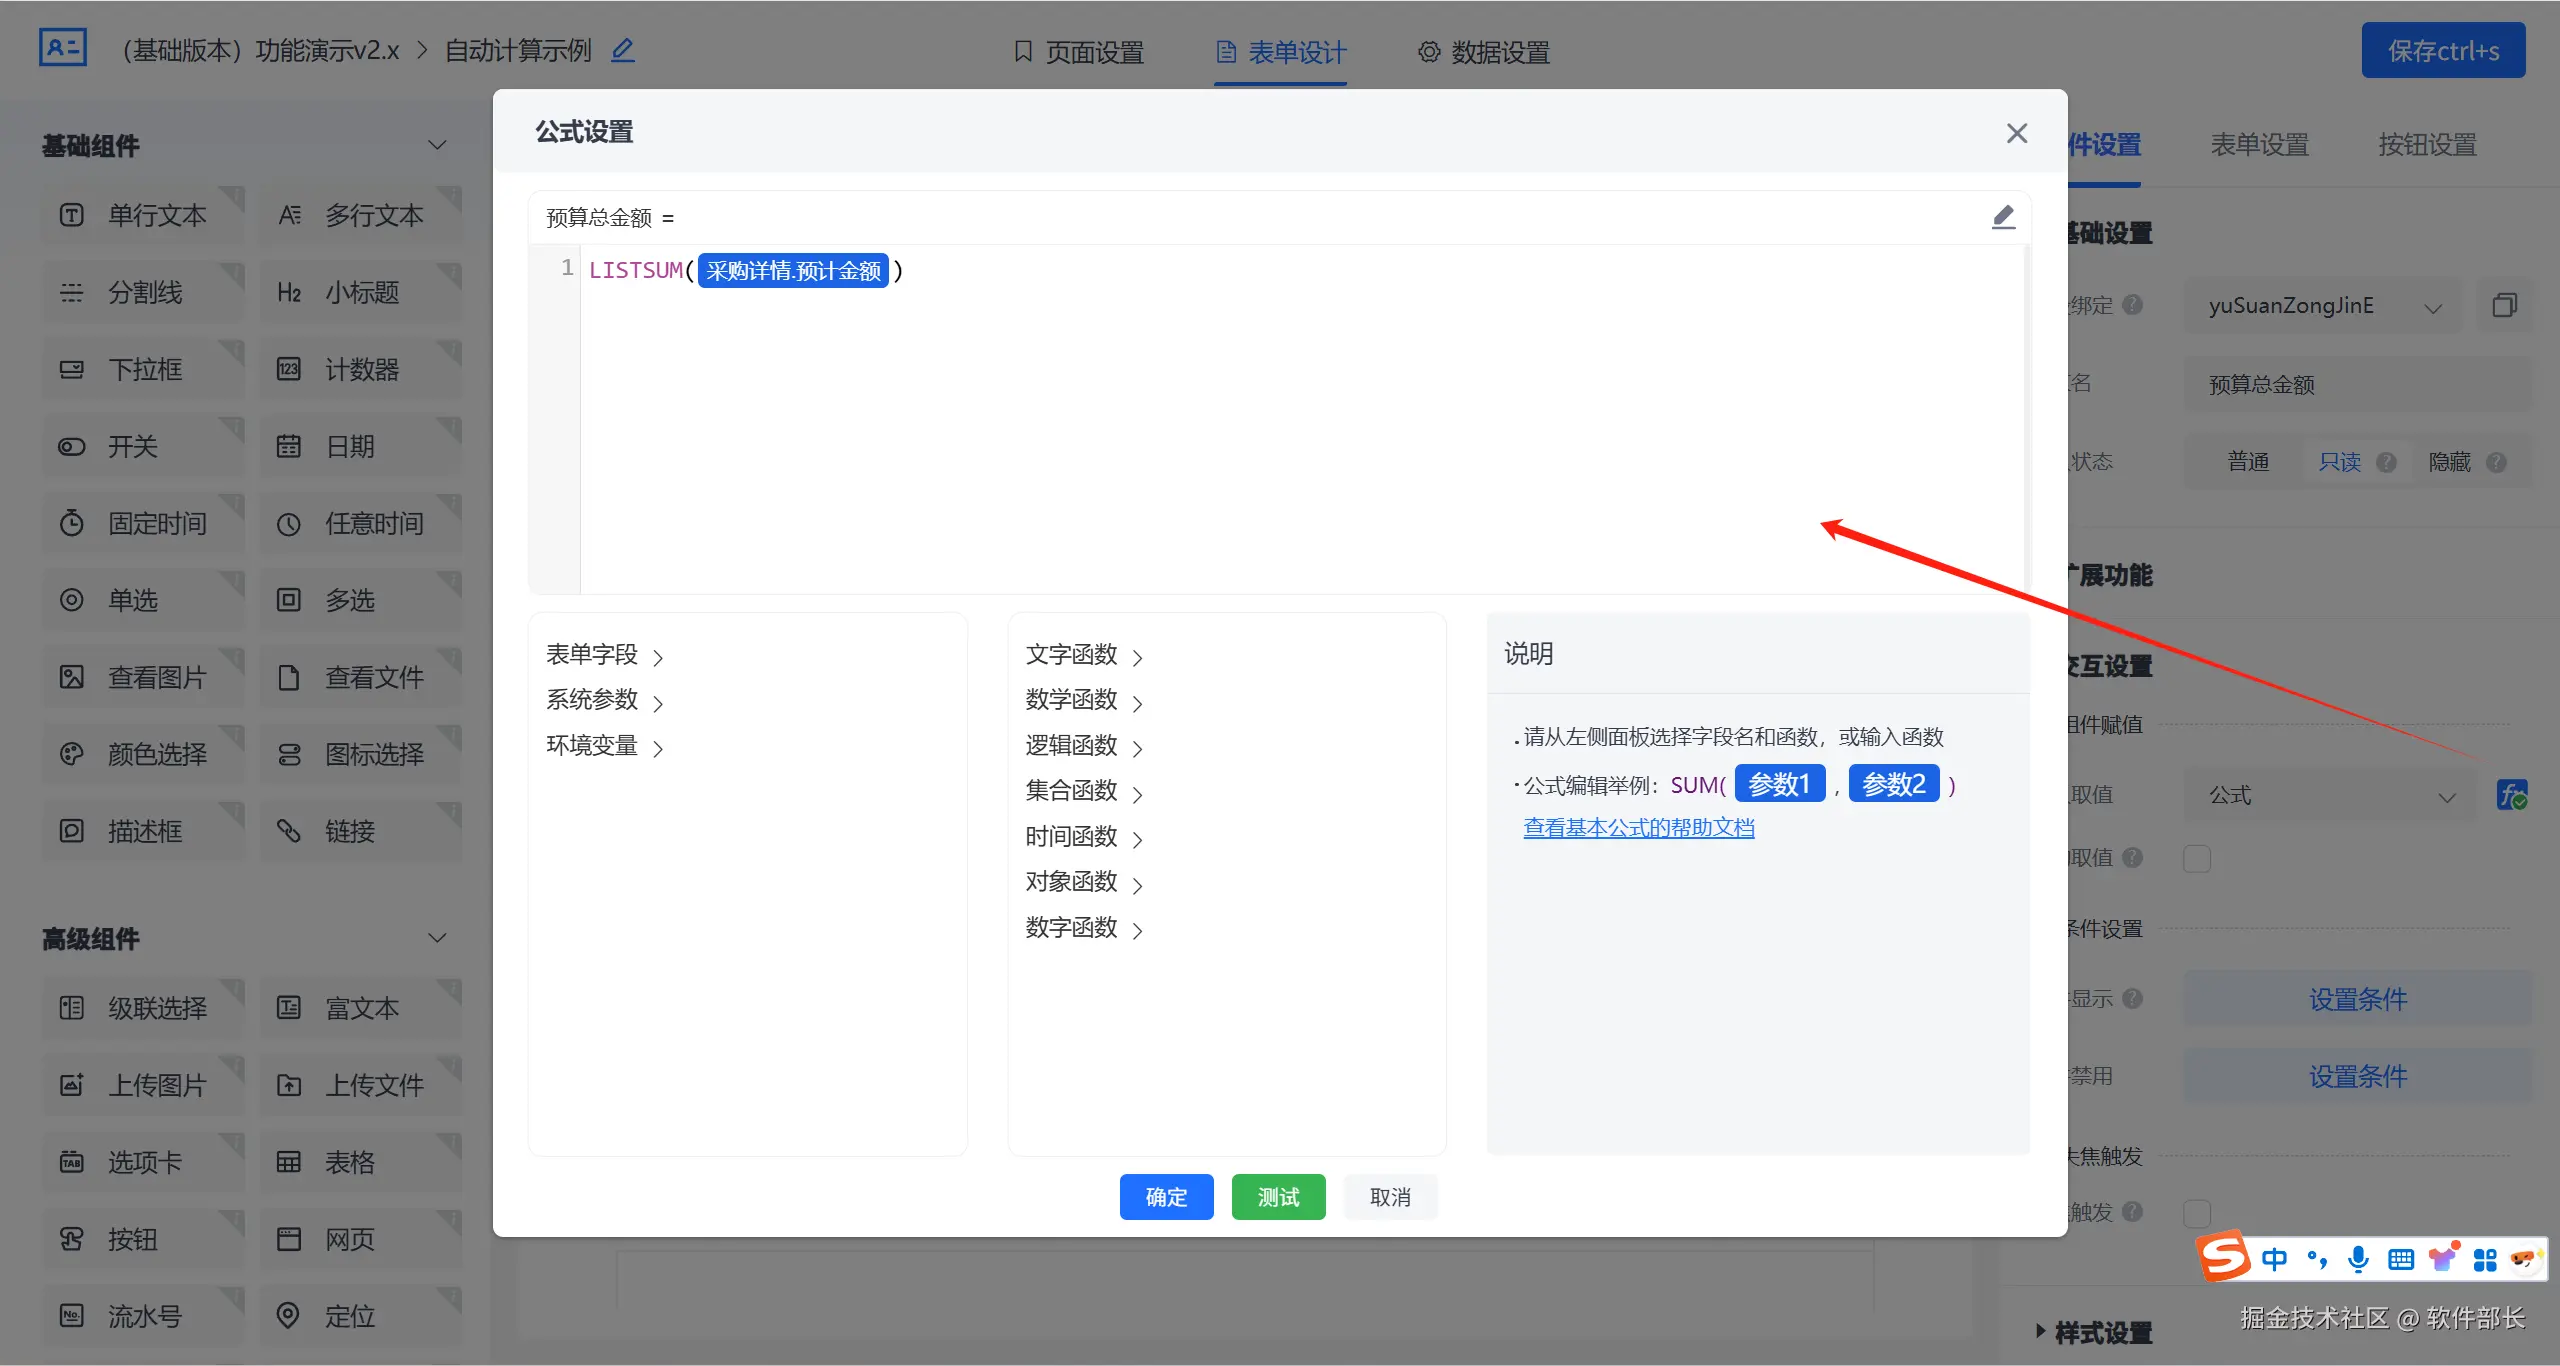This screenshot has width=2560, height=1366.
Task: Click the green 测试 button
Action: click(1278, 1197)
